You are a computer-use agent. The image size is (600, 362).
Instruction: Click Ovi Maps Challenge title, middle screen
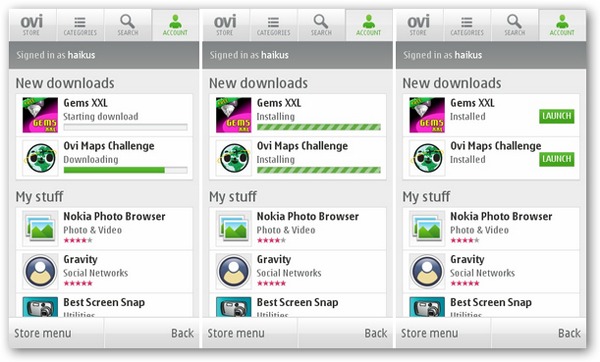[x=302, y=146]
